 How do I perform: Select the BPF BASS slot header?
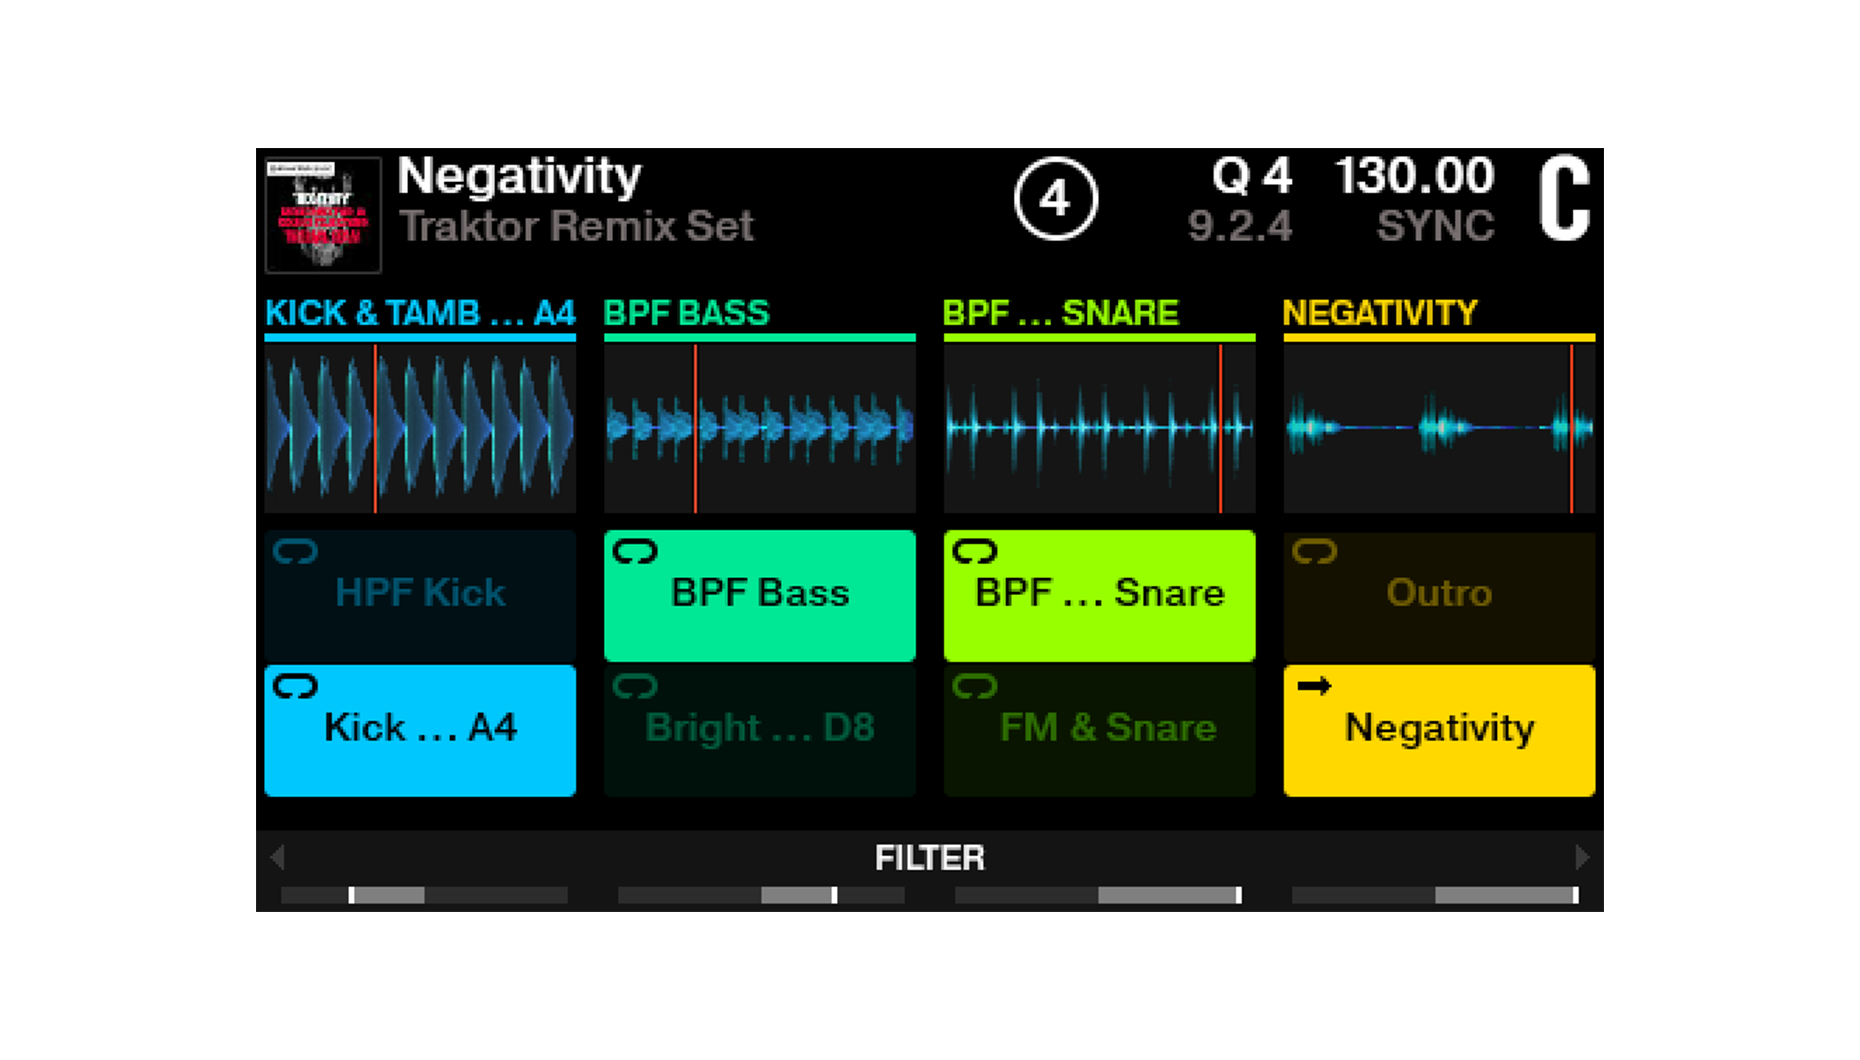point(687,313)
